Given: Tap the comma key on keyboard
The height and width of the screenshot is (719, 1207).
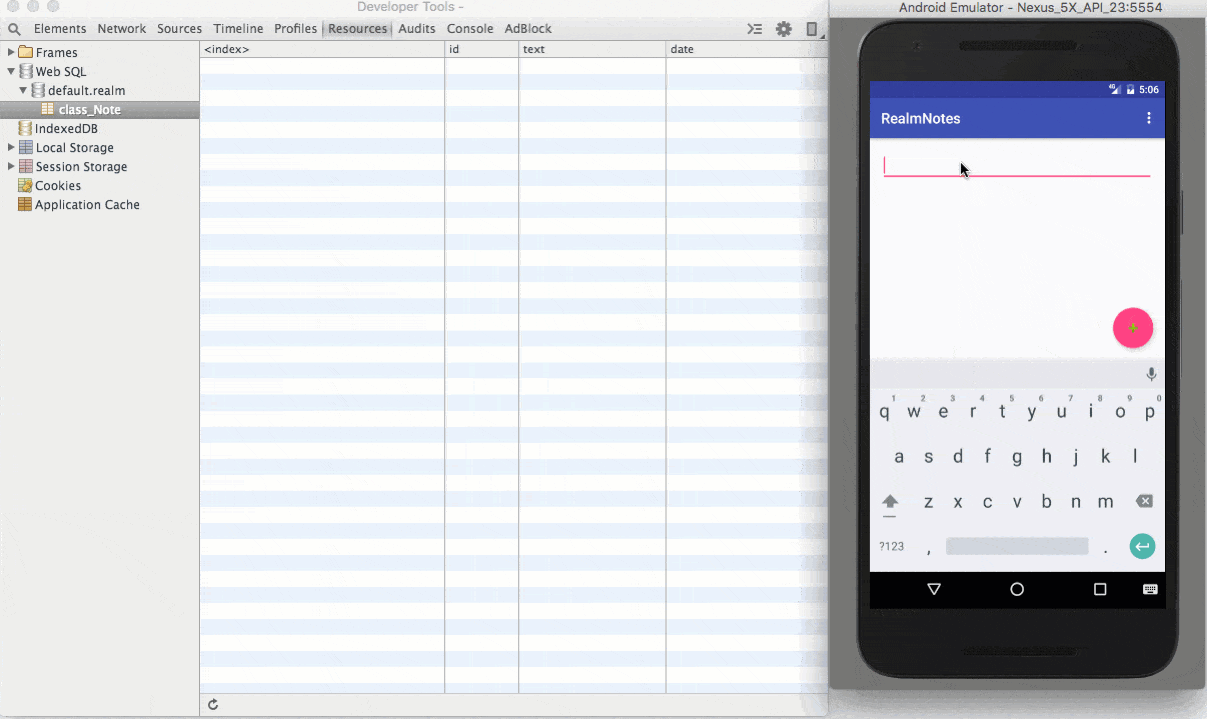Looking at the screenshot, I should coord(928,548).
